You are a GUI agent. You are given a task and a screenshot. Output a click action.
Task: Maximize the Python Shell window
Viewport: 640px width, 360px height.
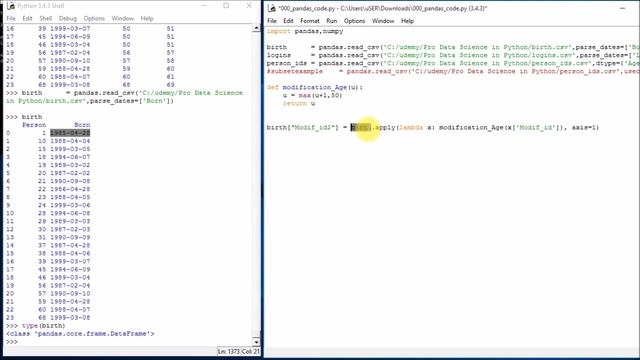[226, 6]
